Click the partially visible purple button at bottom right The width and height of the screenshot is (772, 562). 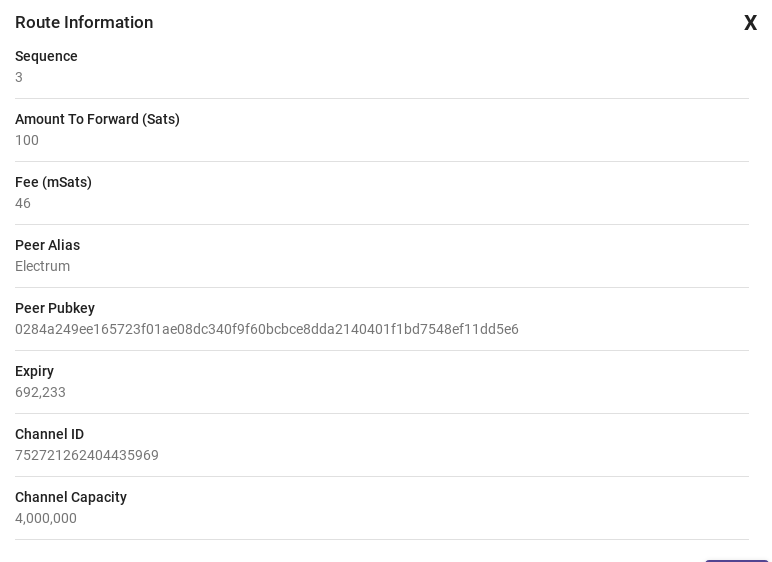[x=737, y=561]
